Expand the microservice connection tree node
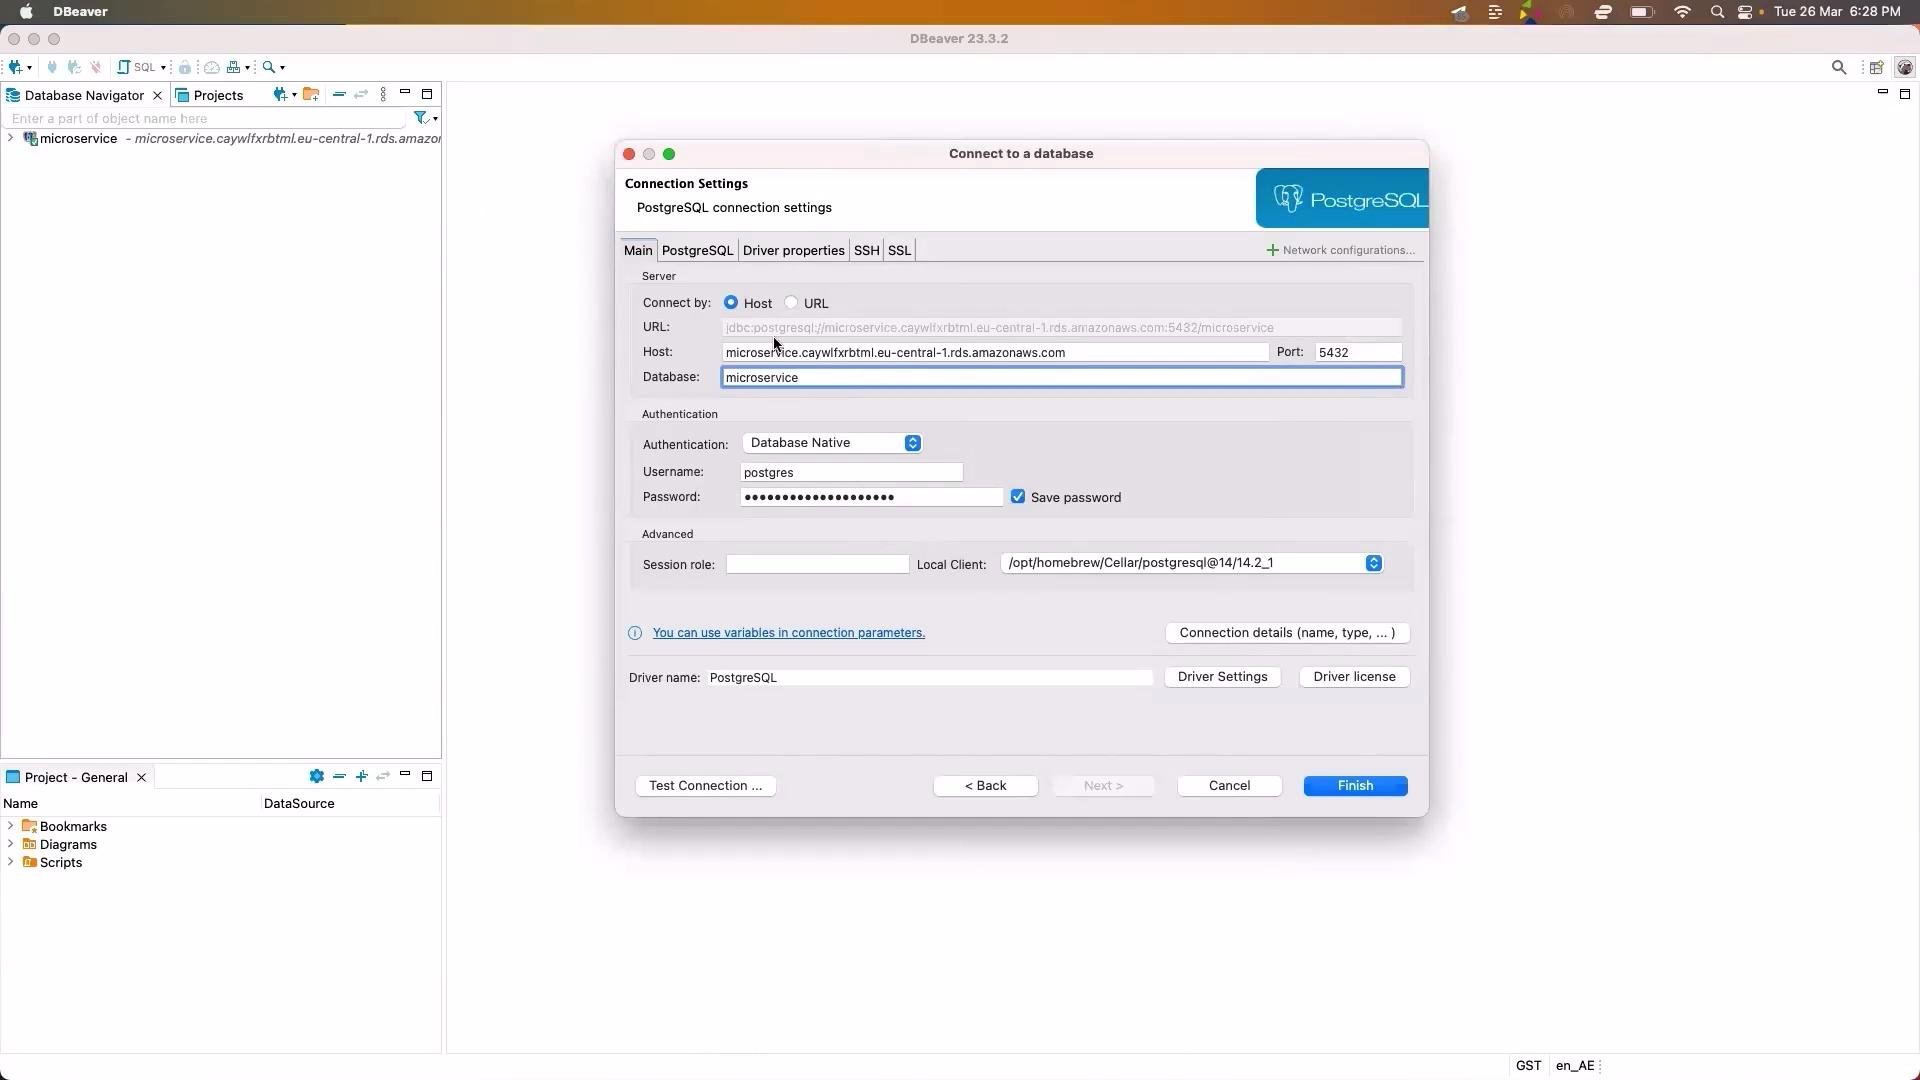 [x=10, y=138]
